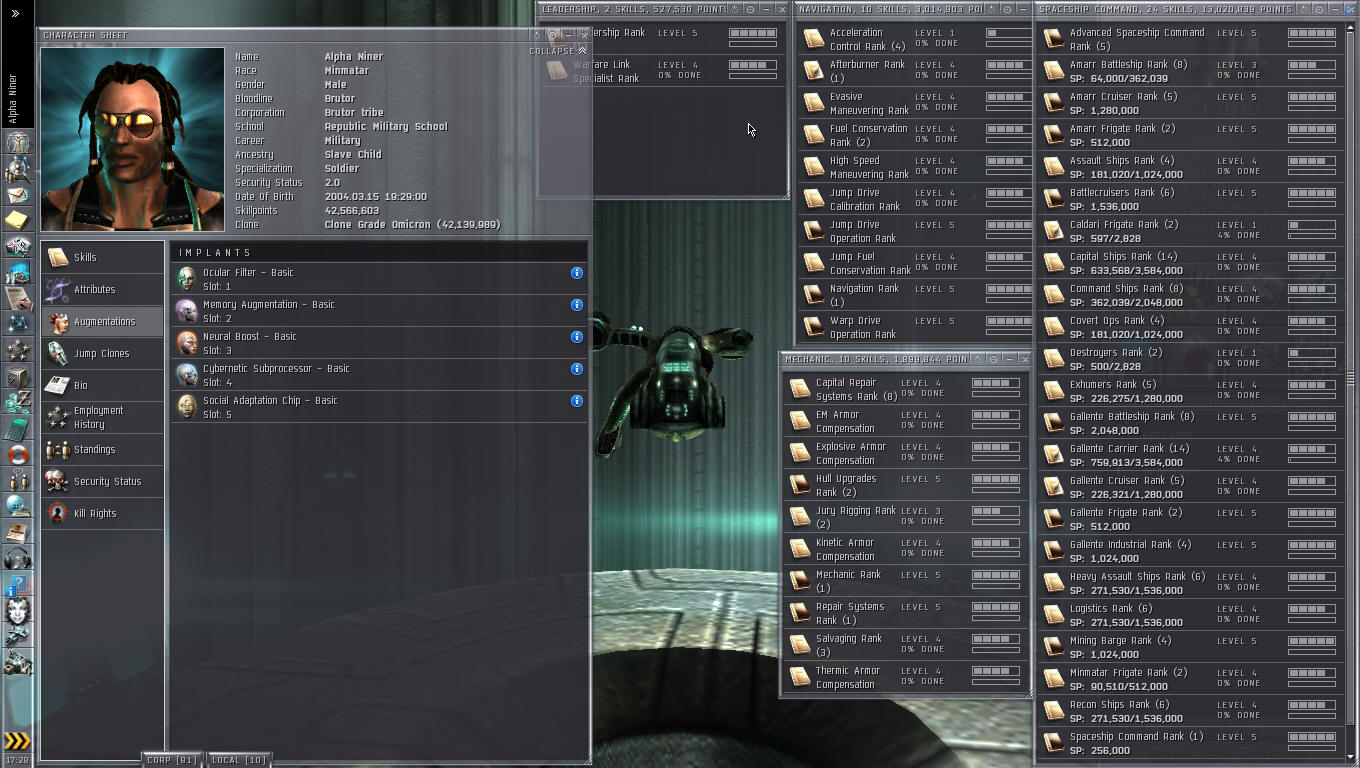Screen dimensions: 1360x768
Task: Pin the Character Sheet window
Action: pyautogui.click(x=552, y=35)
